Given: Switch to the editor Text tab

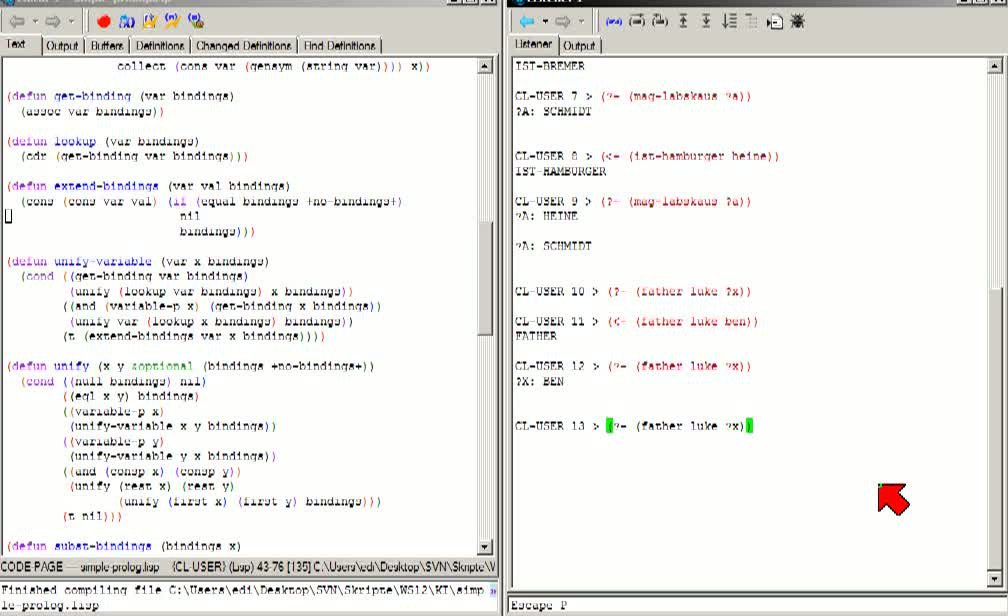Looking at the screenshot, I should [16, 44].
